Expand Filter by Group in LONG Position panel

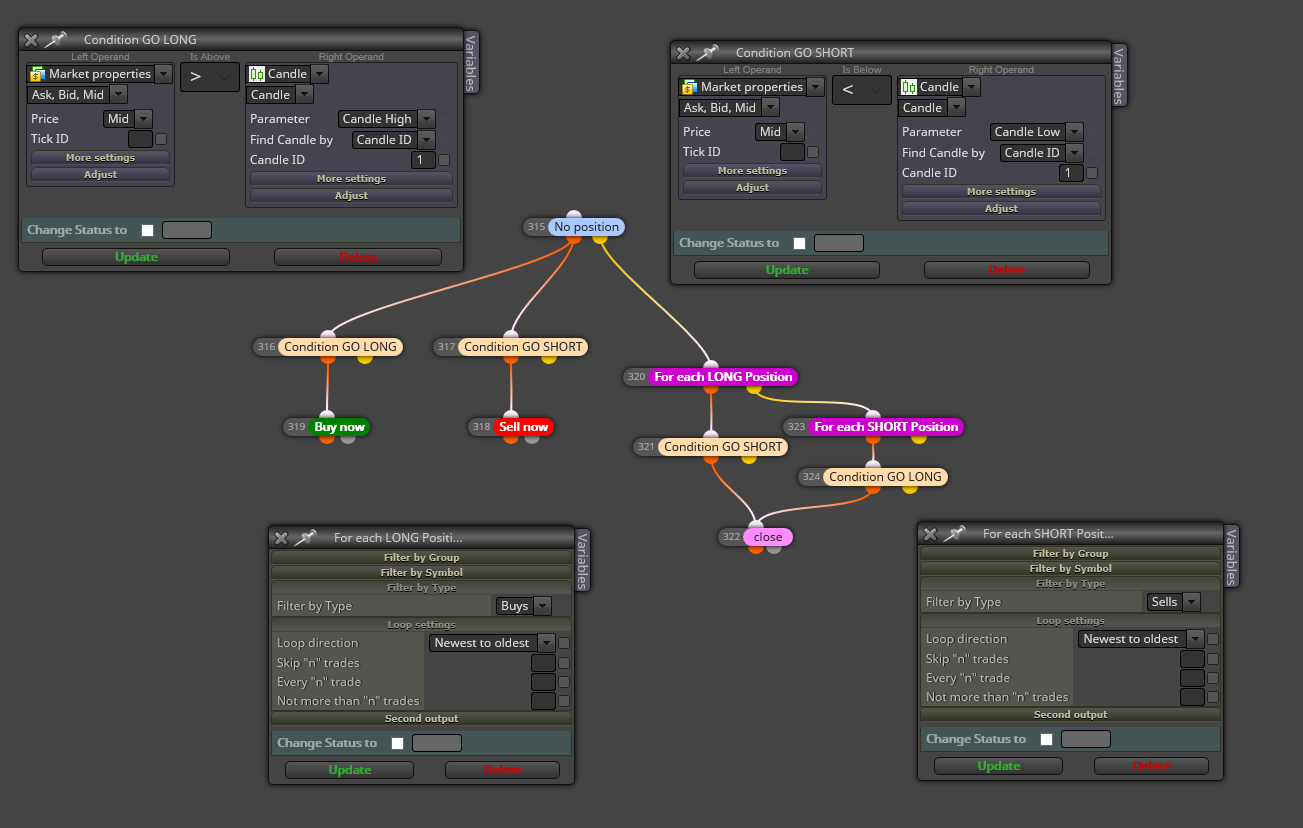[x=421, y=557]
